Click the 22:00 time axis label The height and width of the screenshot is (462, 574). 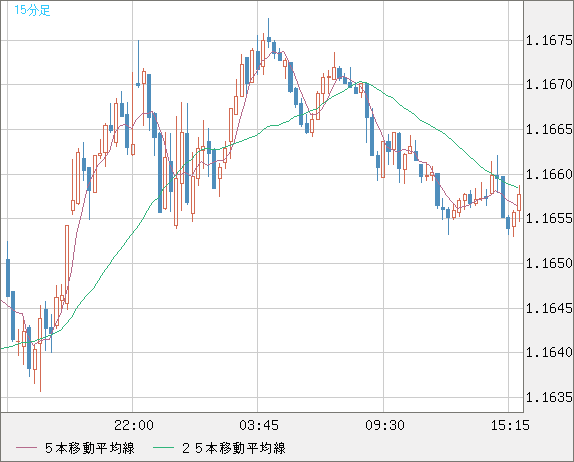coord(134,425)
